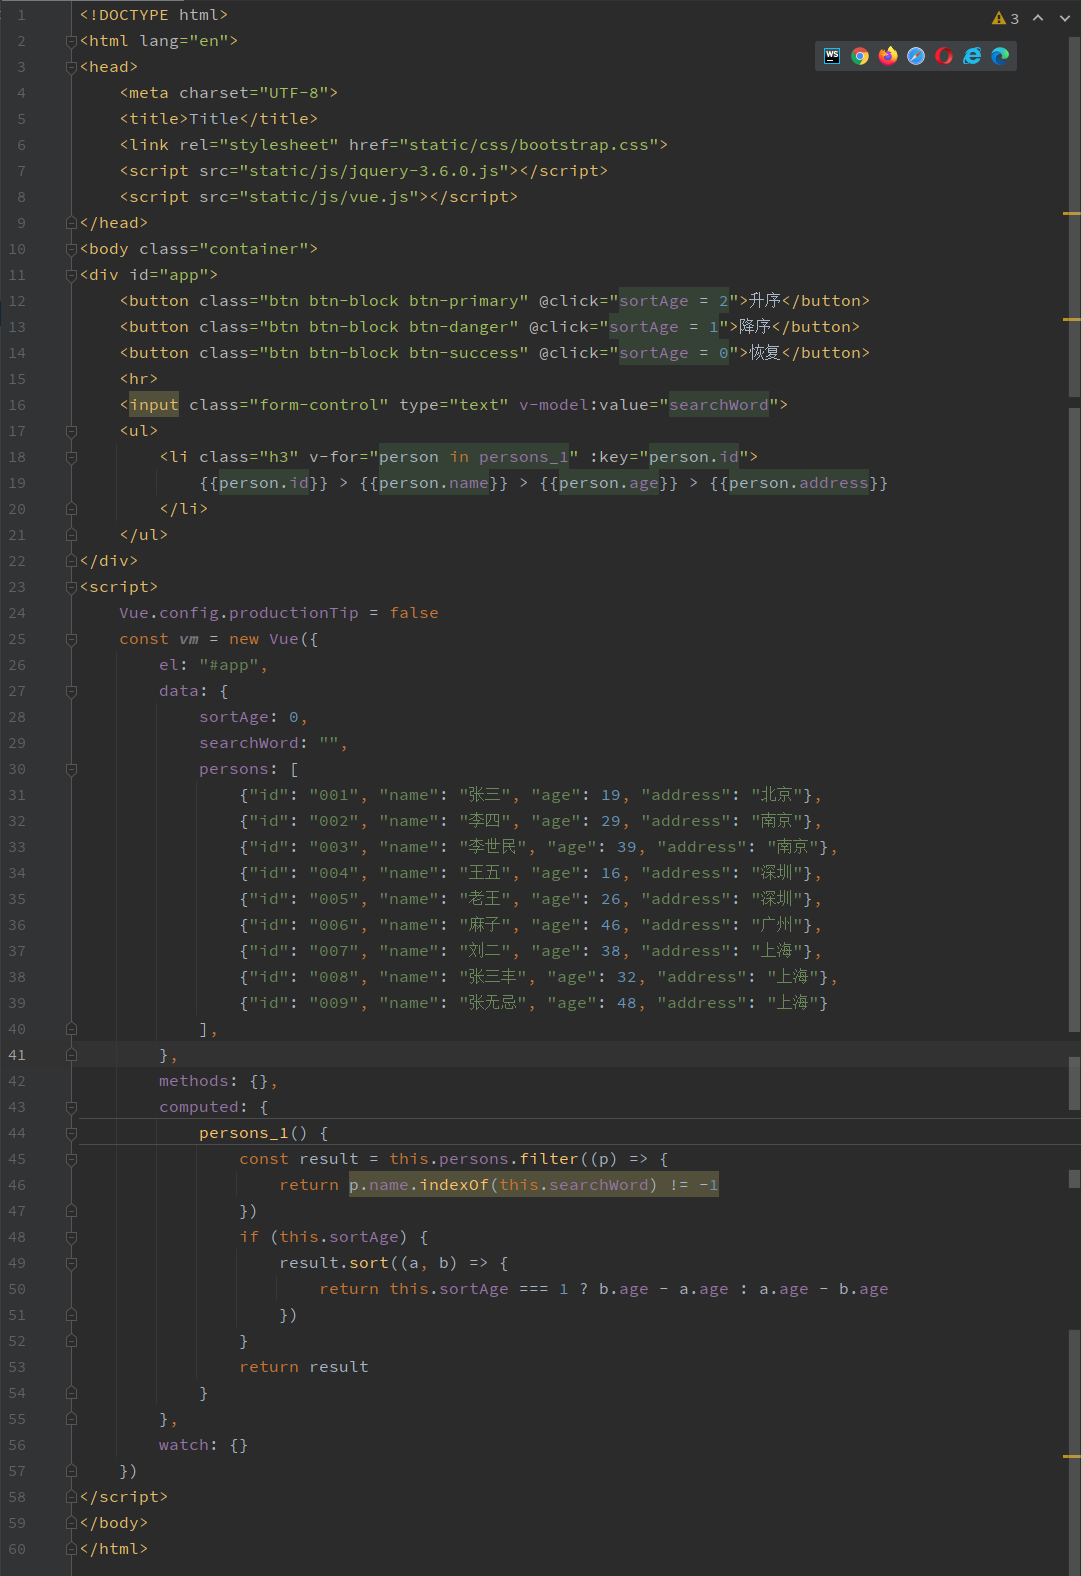Click the closing head tag fold marker
This screenshot has width=1083, height=1576.
click(x=71, y=223)
